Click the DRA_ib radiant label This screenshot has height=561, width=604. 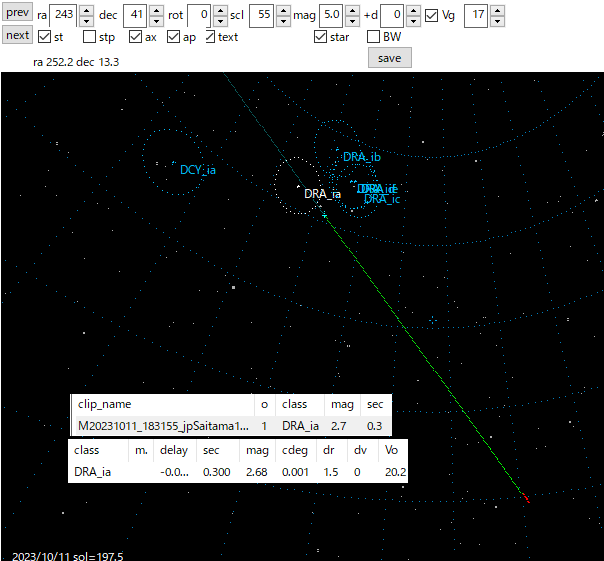pyautogui.click(x=361, y=157)
